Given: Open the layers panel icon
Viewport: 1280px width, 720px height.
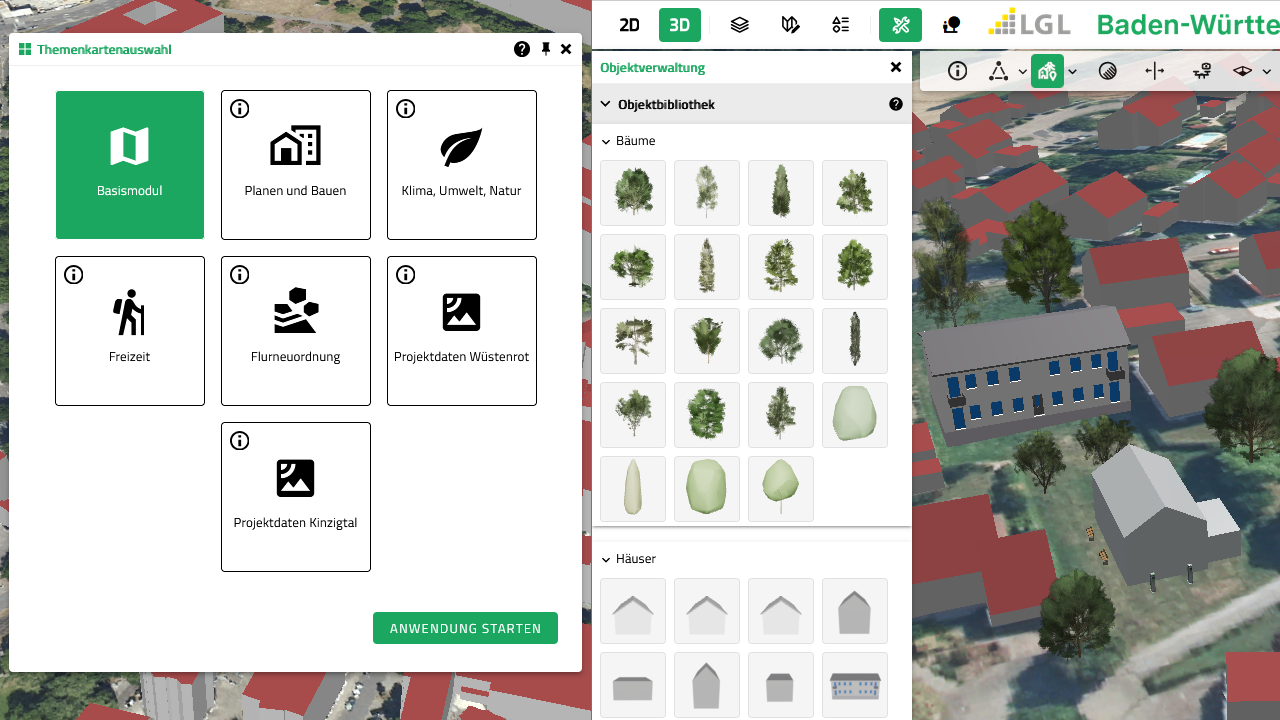Looking at the screenshot, I should click(x=739, y=25).
